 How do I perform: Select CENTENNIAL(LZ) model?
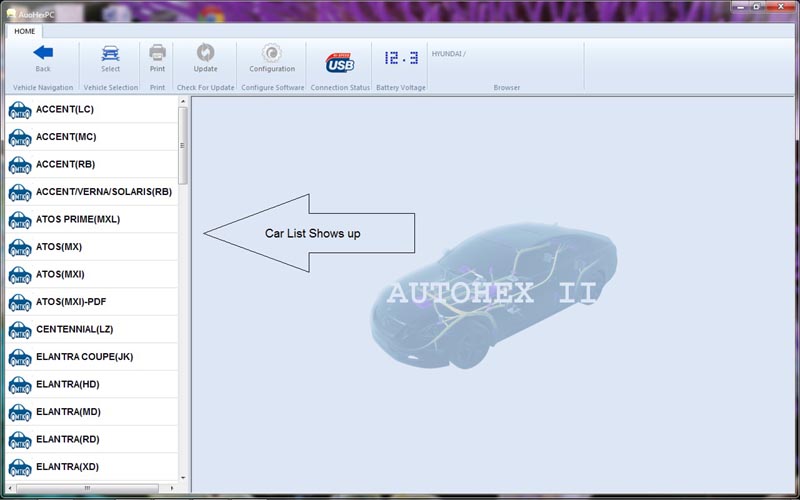[x=74, y=330]
